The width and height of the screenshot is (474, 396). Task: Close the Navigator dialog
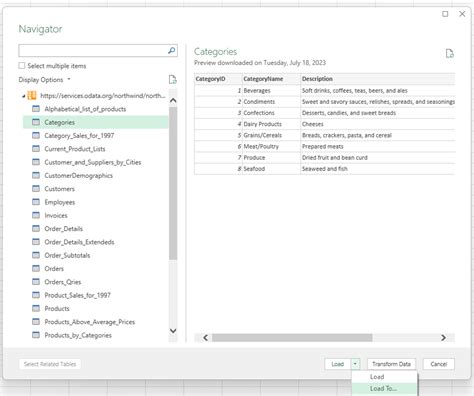coord(462,14)
